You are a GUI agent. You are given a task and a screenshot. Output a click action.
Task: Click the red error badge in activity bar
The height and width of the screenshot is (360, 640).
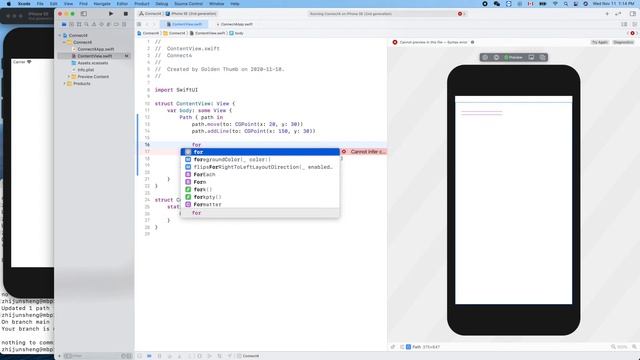[x=460, y=13]
